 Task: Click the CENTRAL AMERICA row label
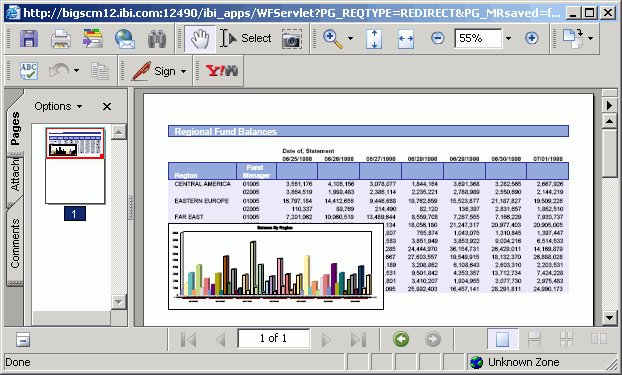pyautogui.click(x=202, y=184)
